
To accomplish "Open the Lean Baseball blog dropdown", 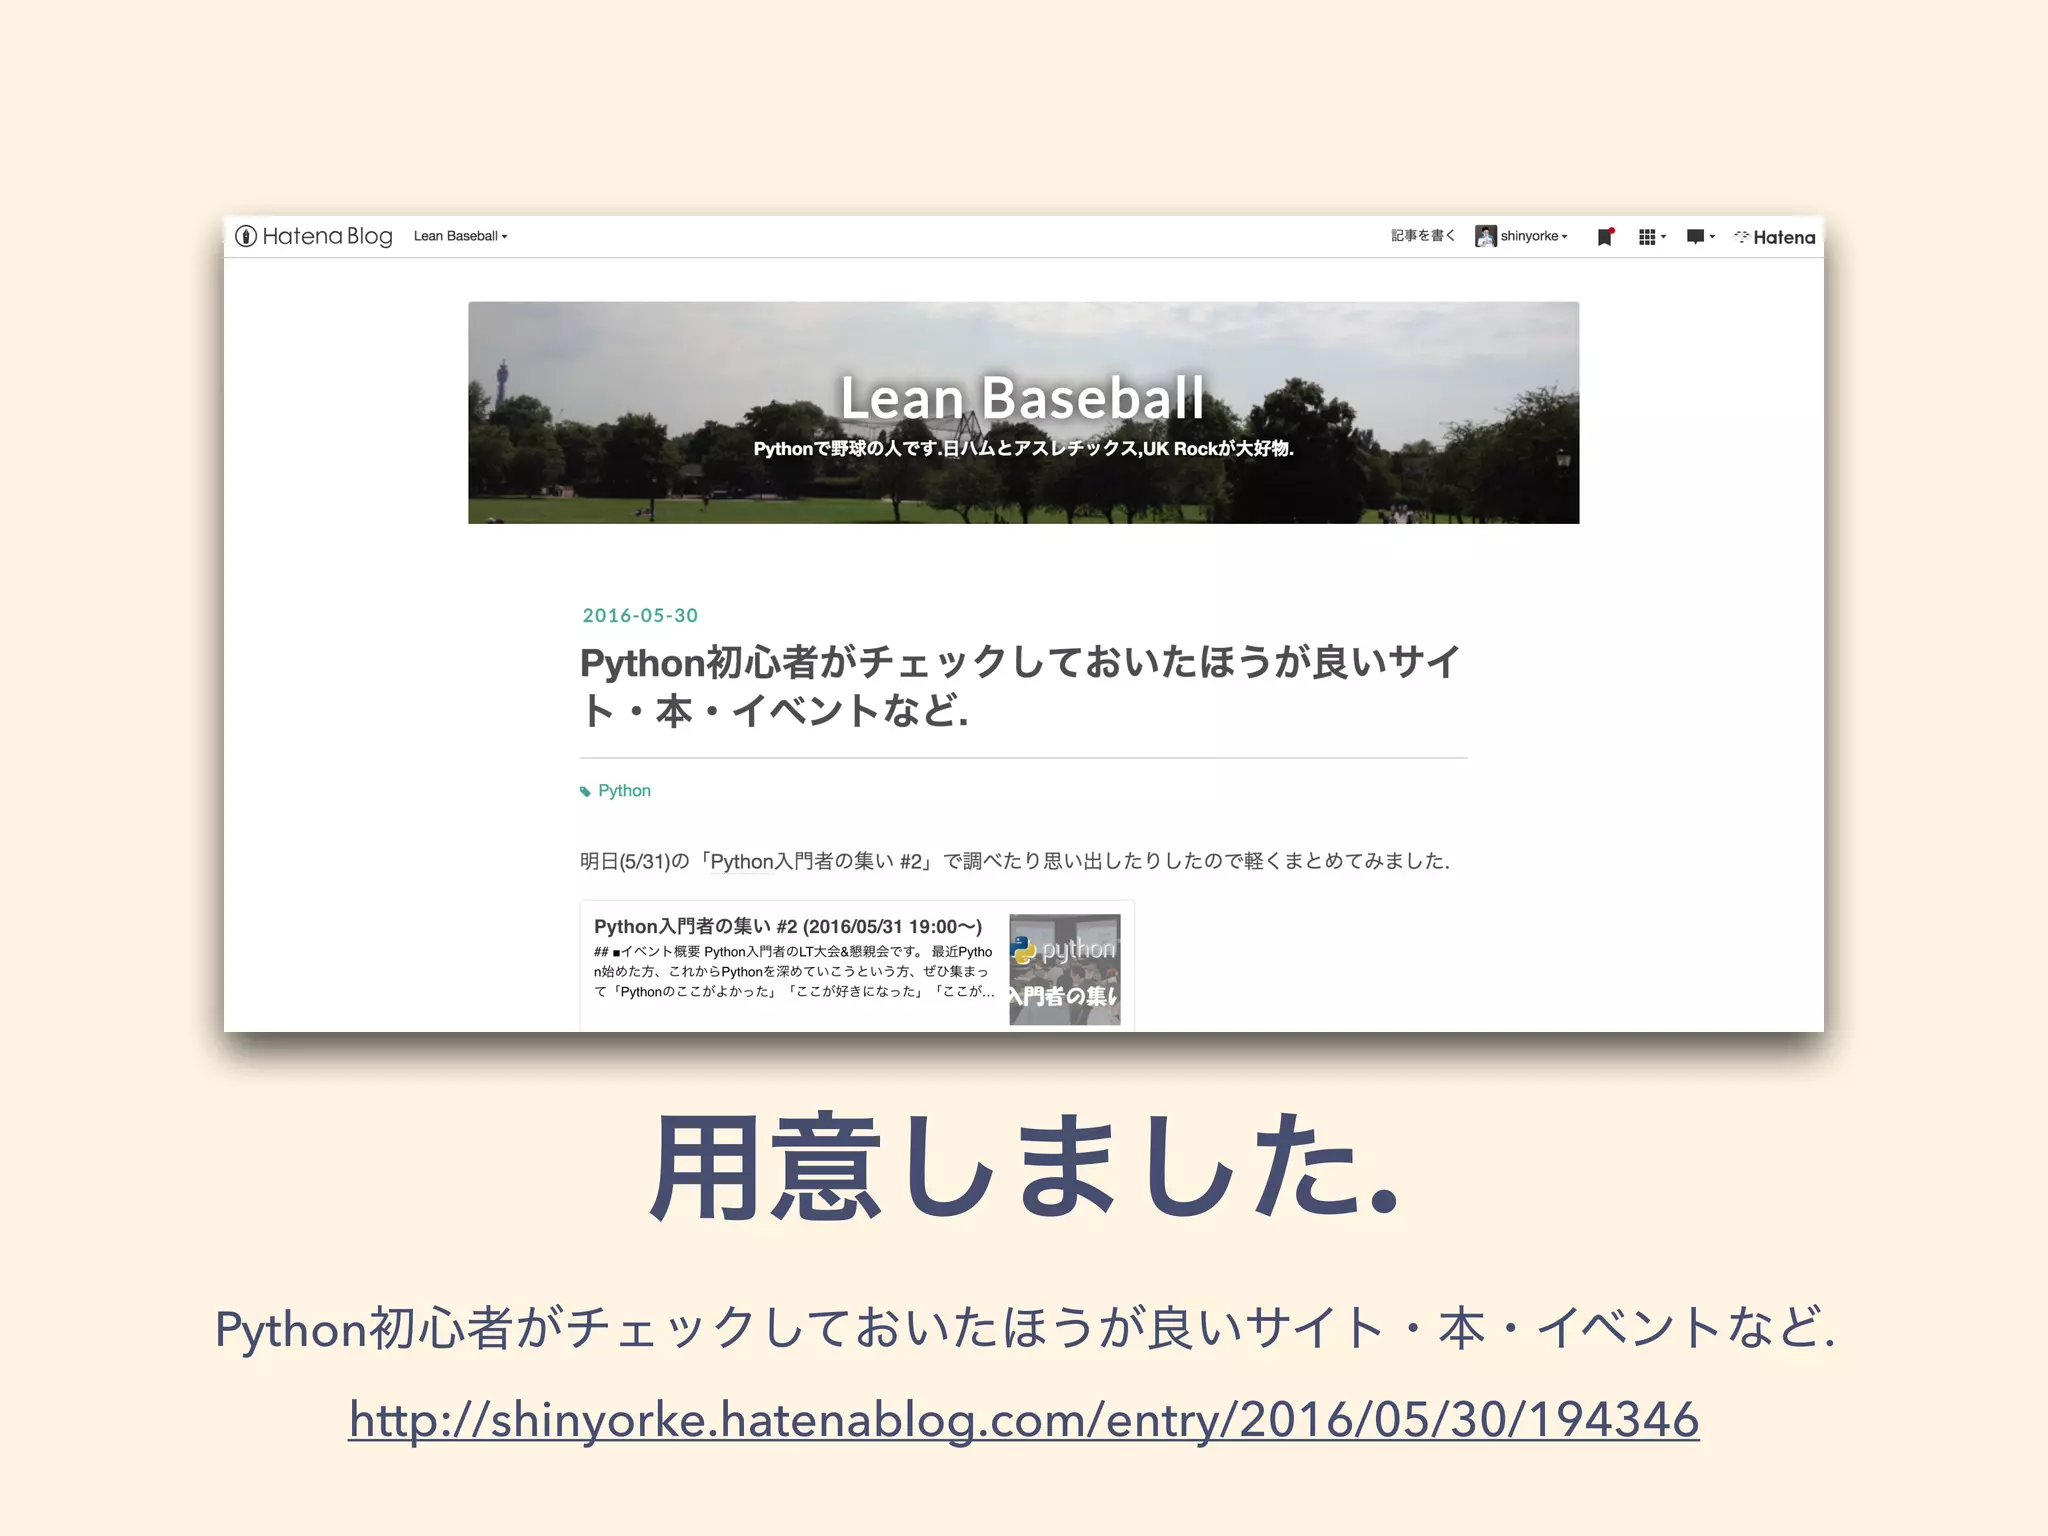I will (460, 236).
